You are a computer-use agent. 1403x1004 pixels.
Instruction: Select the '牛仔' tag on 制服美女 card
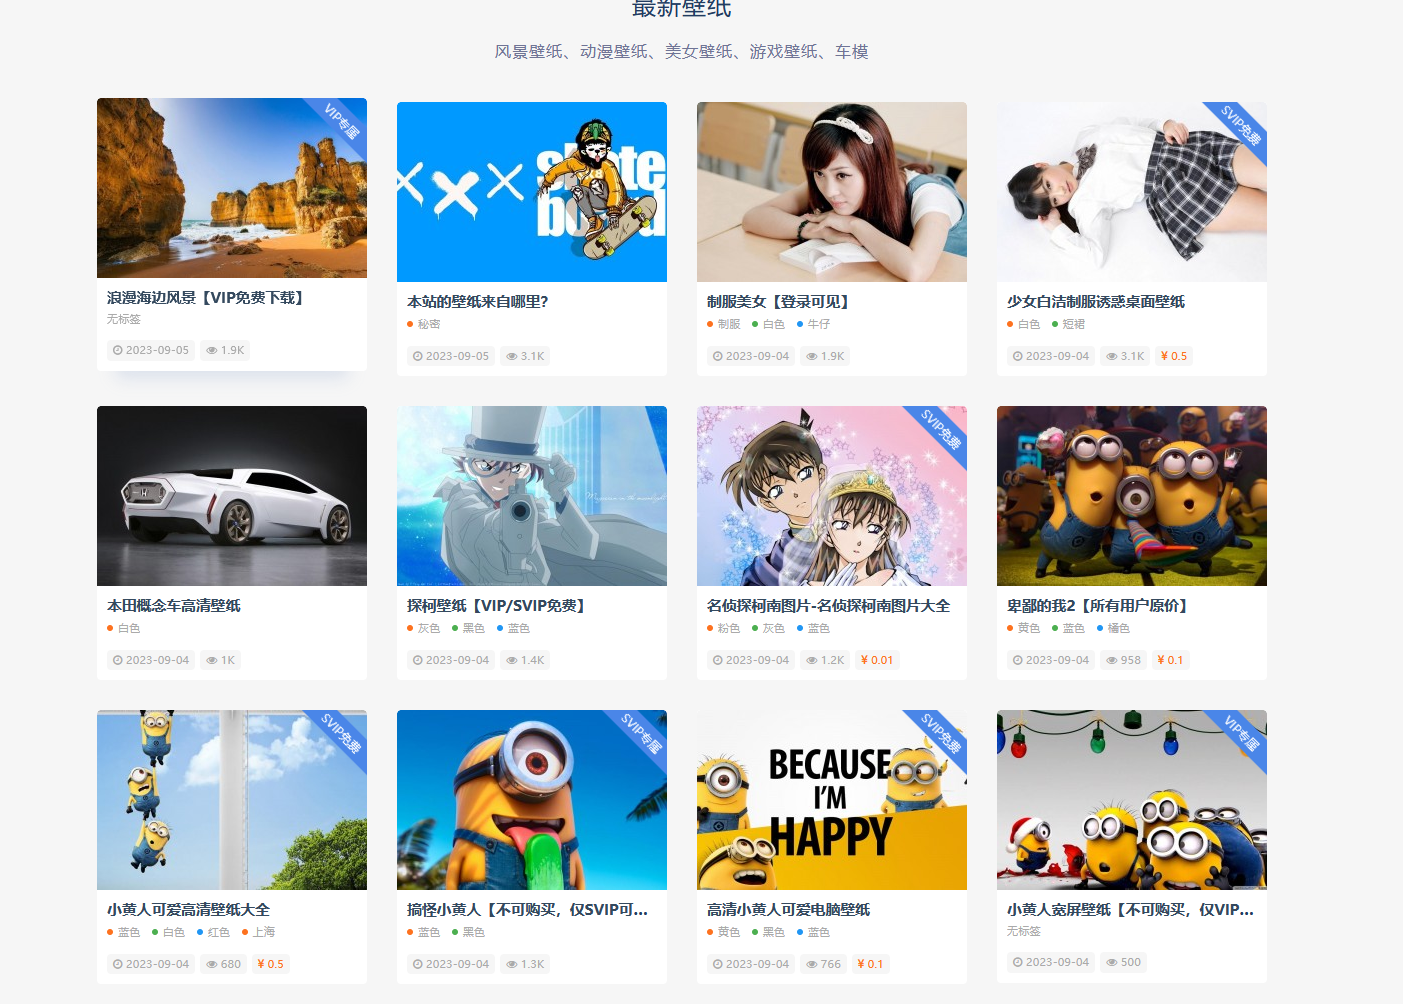pos(818,324)
